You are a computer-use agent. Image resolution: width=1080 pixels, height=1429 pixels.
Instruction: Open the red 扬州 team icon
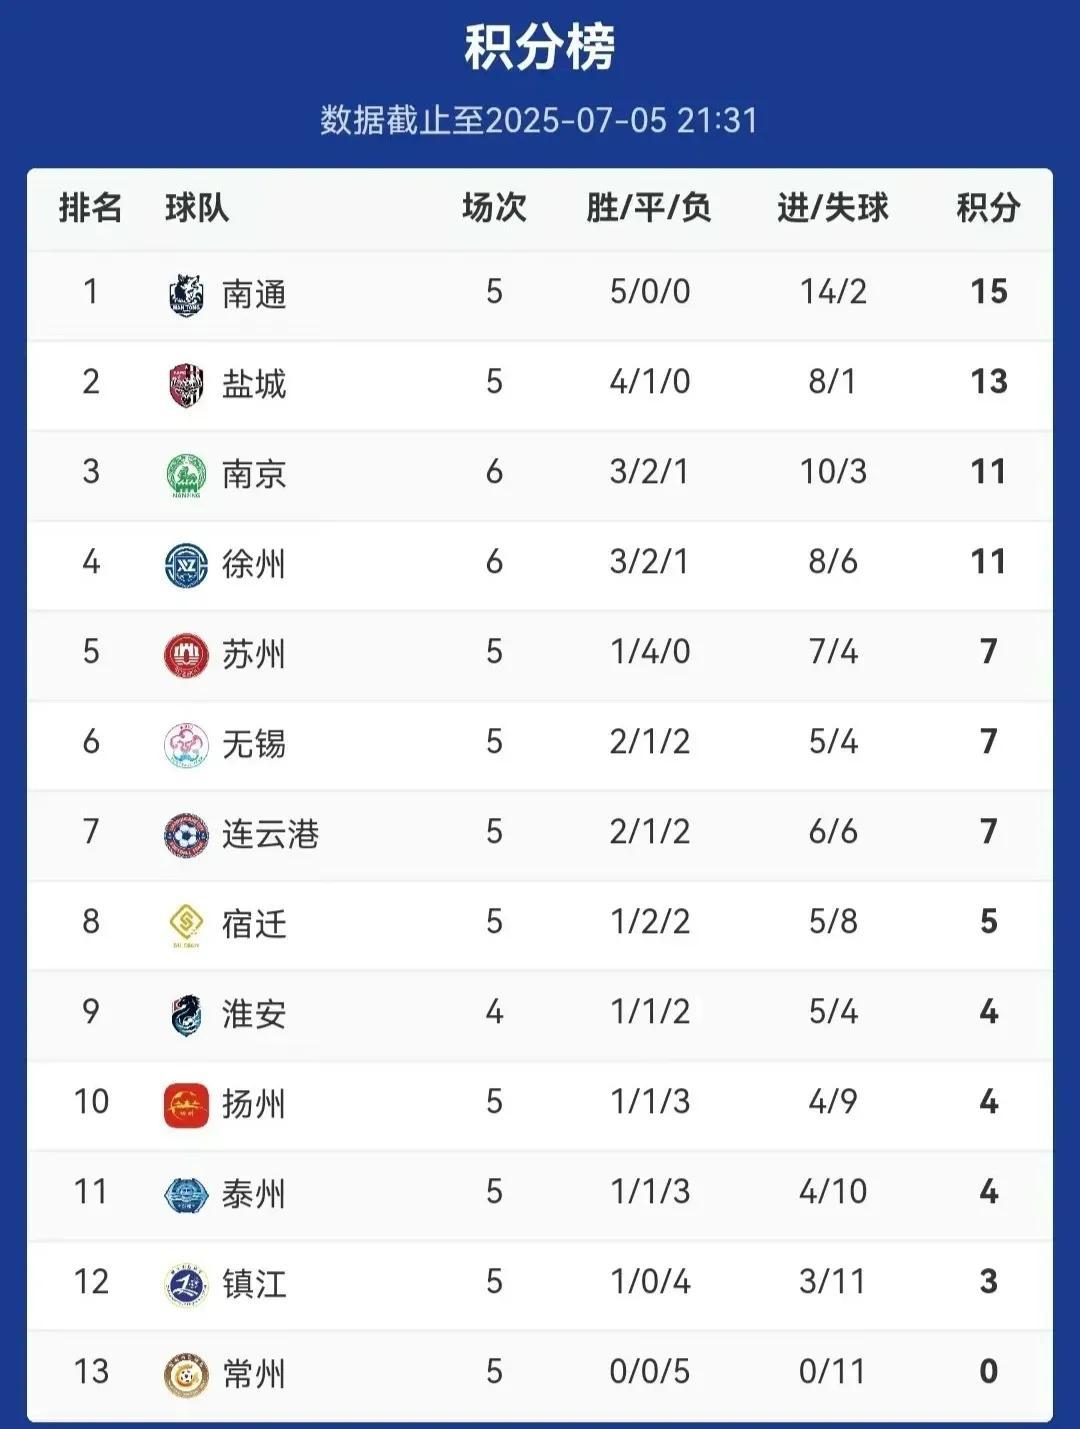(186, 1105)
